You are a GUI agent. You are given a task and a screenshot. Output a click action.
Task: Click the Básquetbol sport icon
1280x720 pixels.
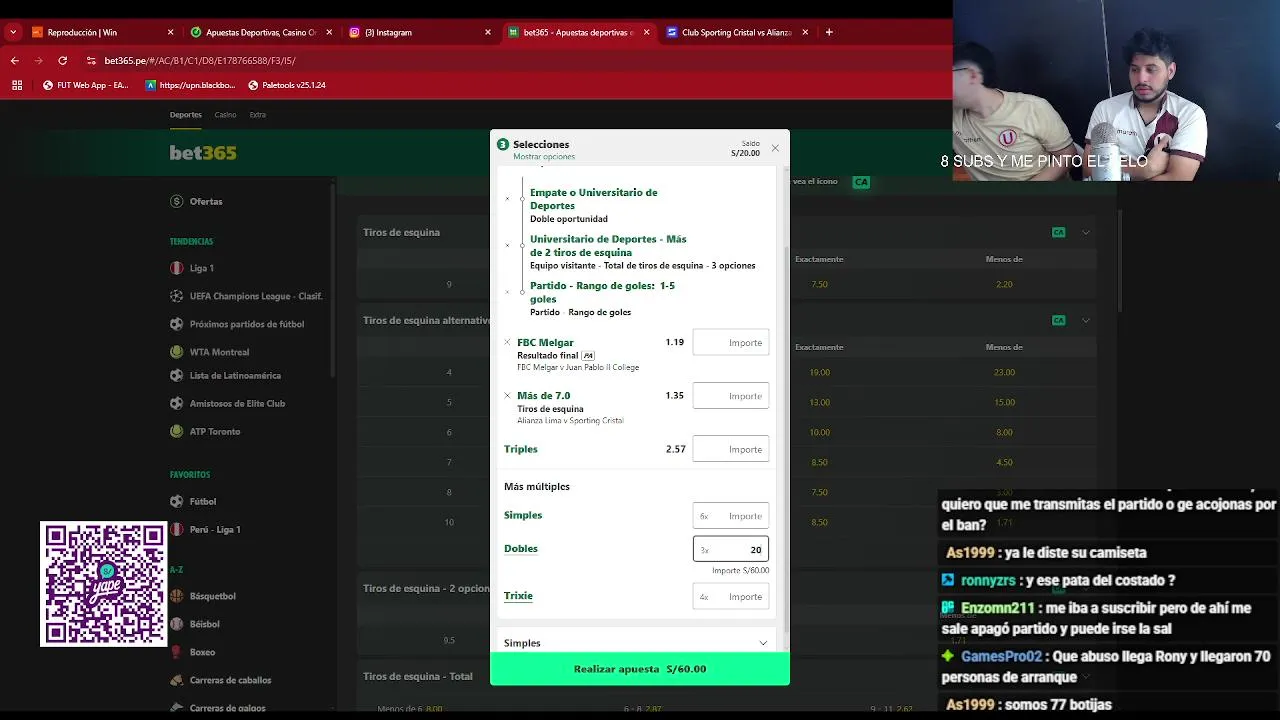(177, 596)
